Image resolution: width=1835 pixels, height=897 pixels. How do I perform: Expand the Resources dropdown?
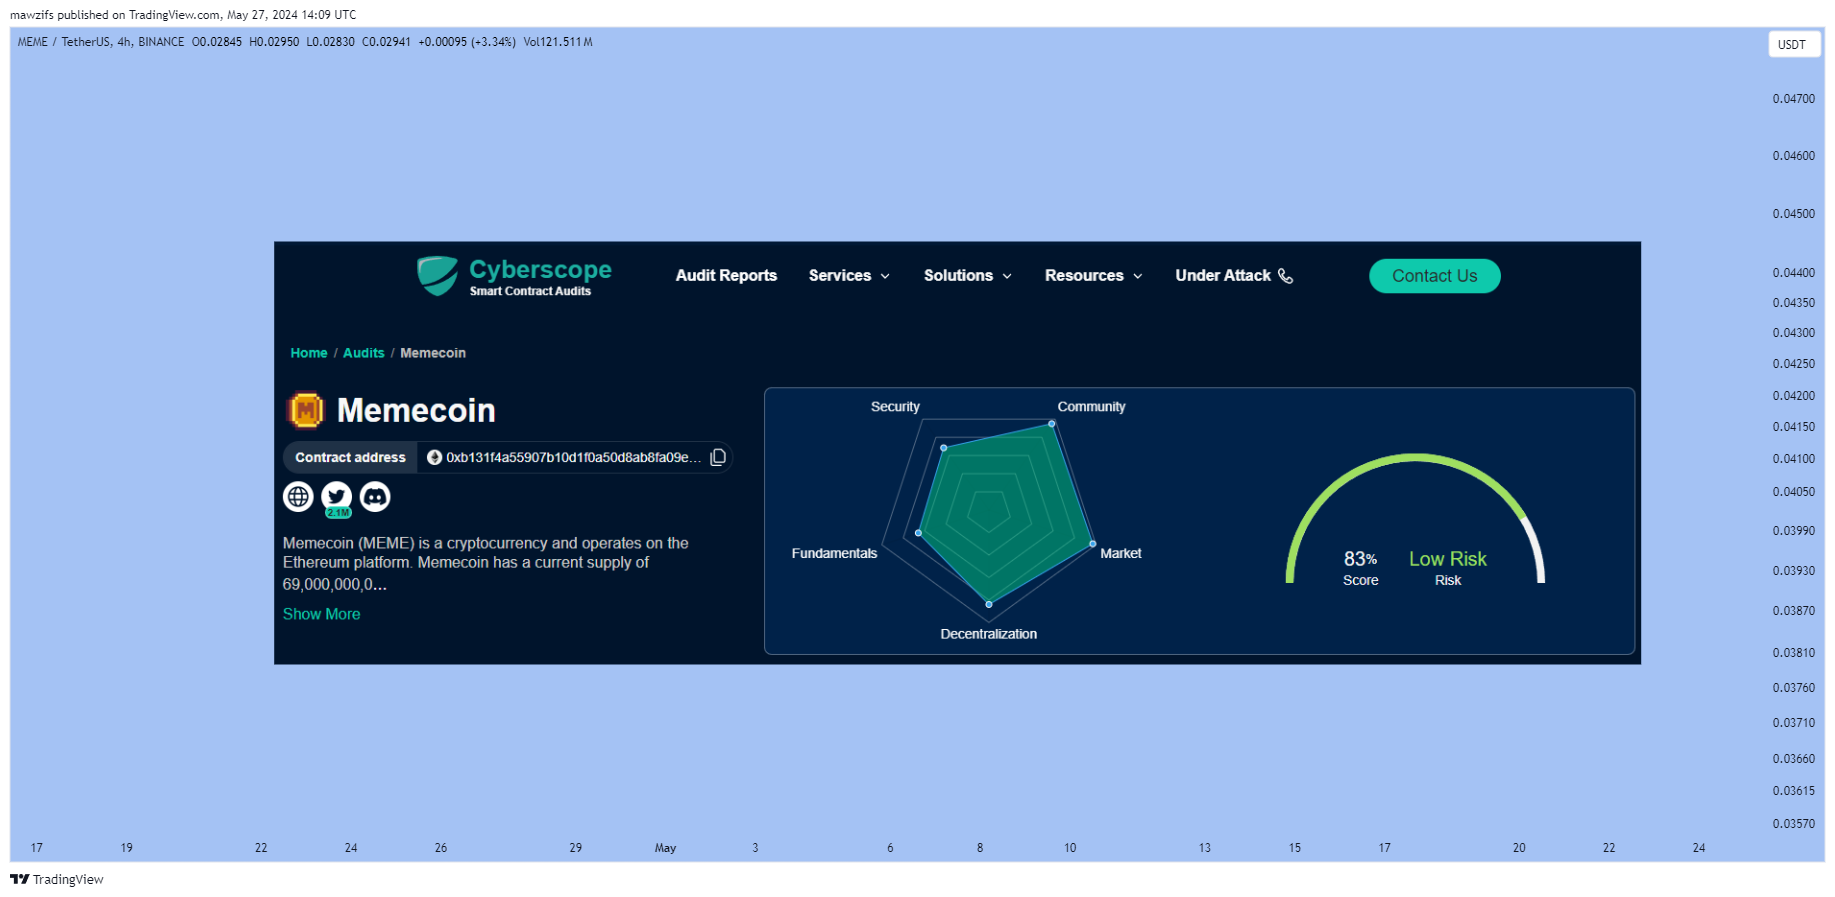(x=1093, y=276)
